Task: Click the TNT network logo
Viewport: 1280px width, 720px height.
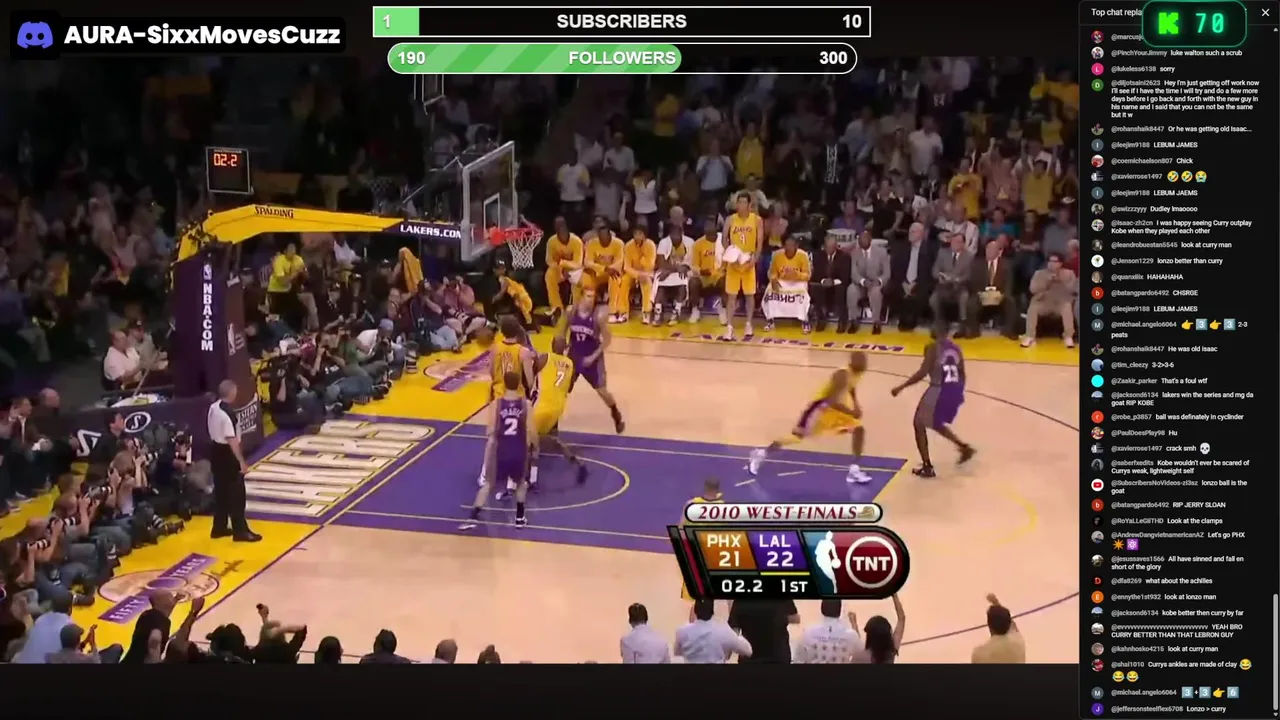Action: click(x=869, y=562)
